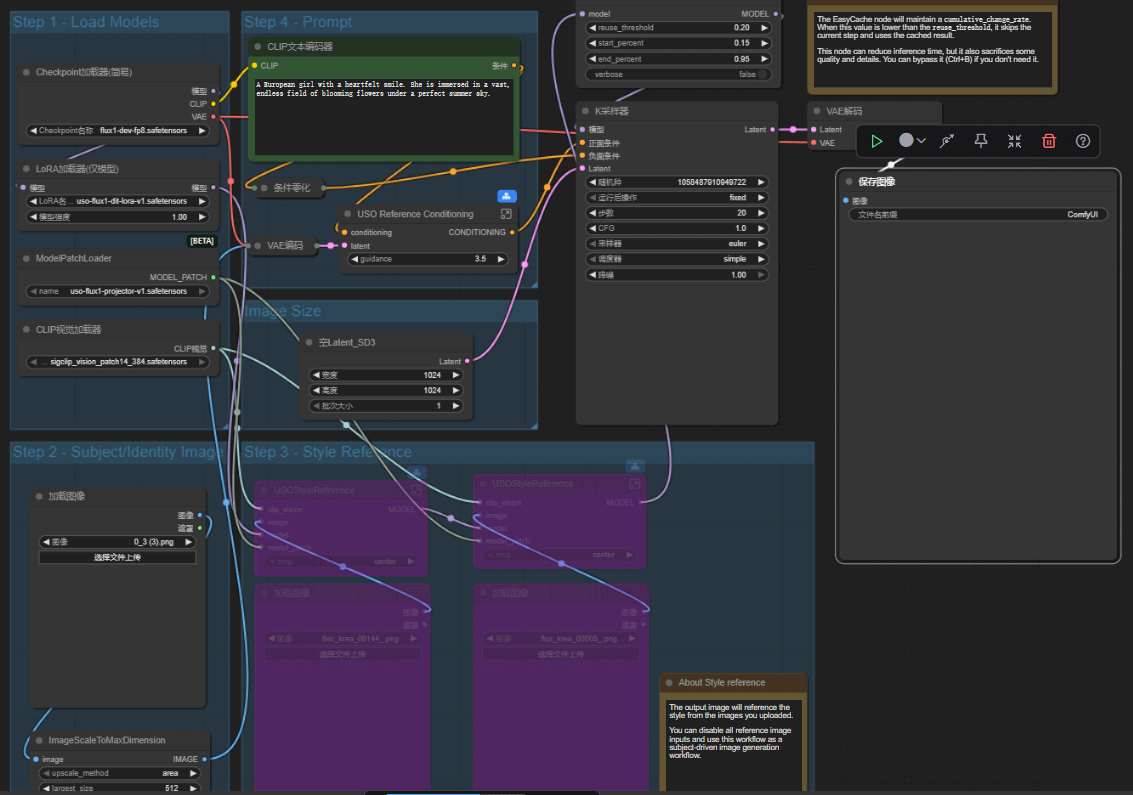Open the uso-flux1-projector-v1 name dropdown
1133x795 pixels.
(x=118, y=291)
